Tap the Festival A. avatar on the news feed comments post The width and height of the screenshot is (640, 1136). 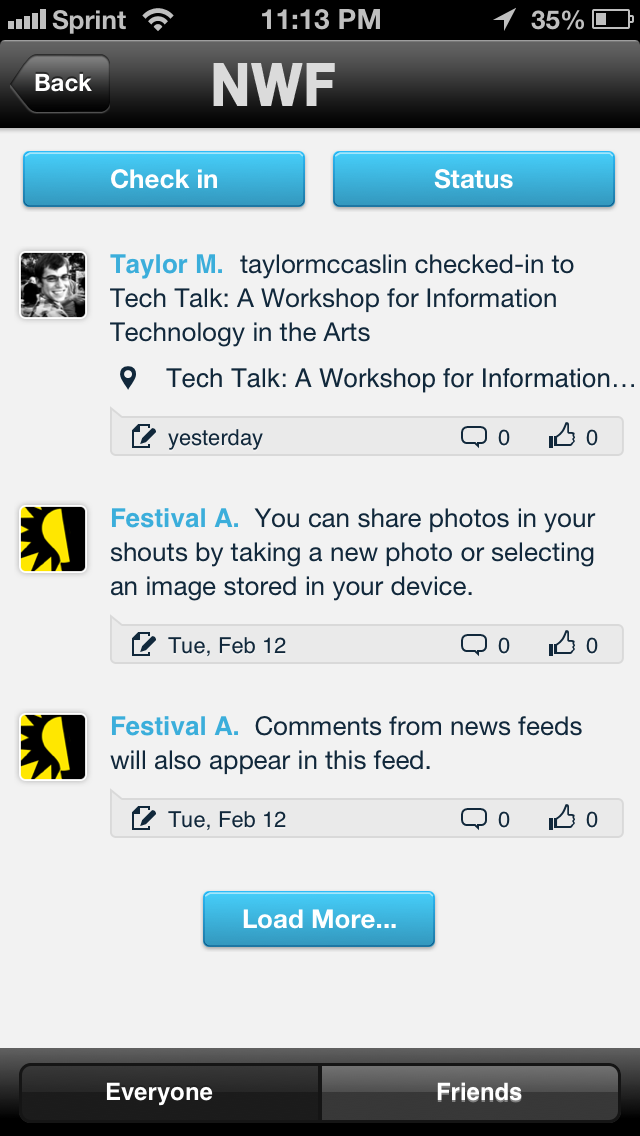(53, 747)
